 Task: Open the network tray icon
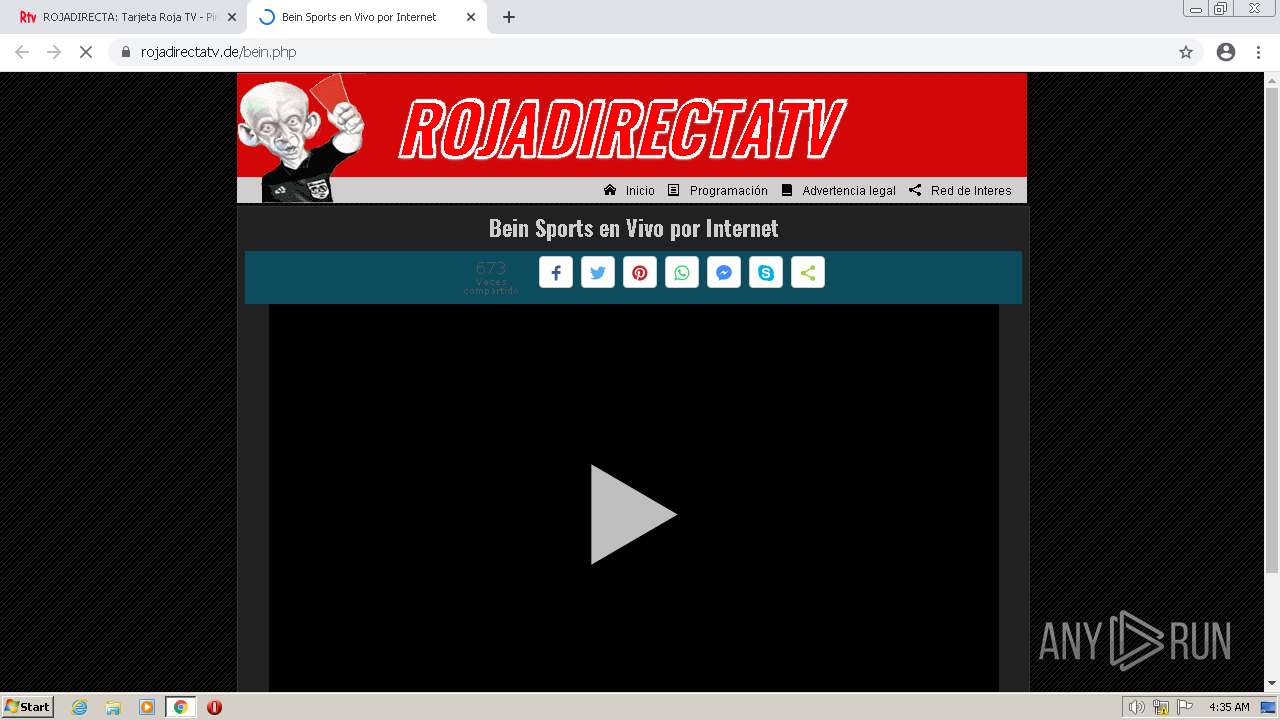point(1161,707)
